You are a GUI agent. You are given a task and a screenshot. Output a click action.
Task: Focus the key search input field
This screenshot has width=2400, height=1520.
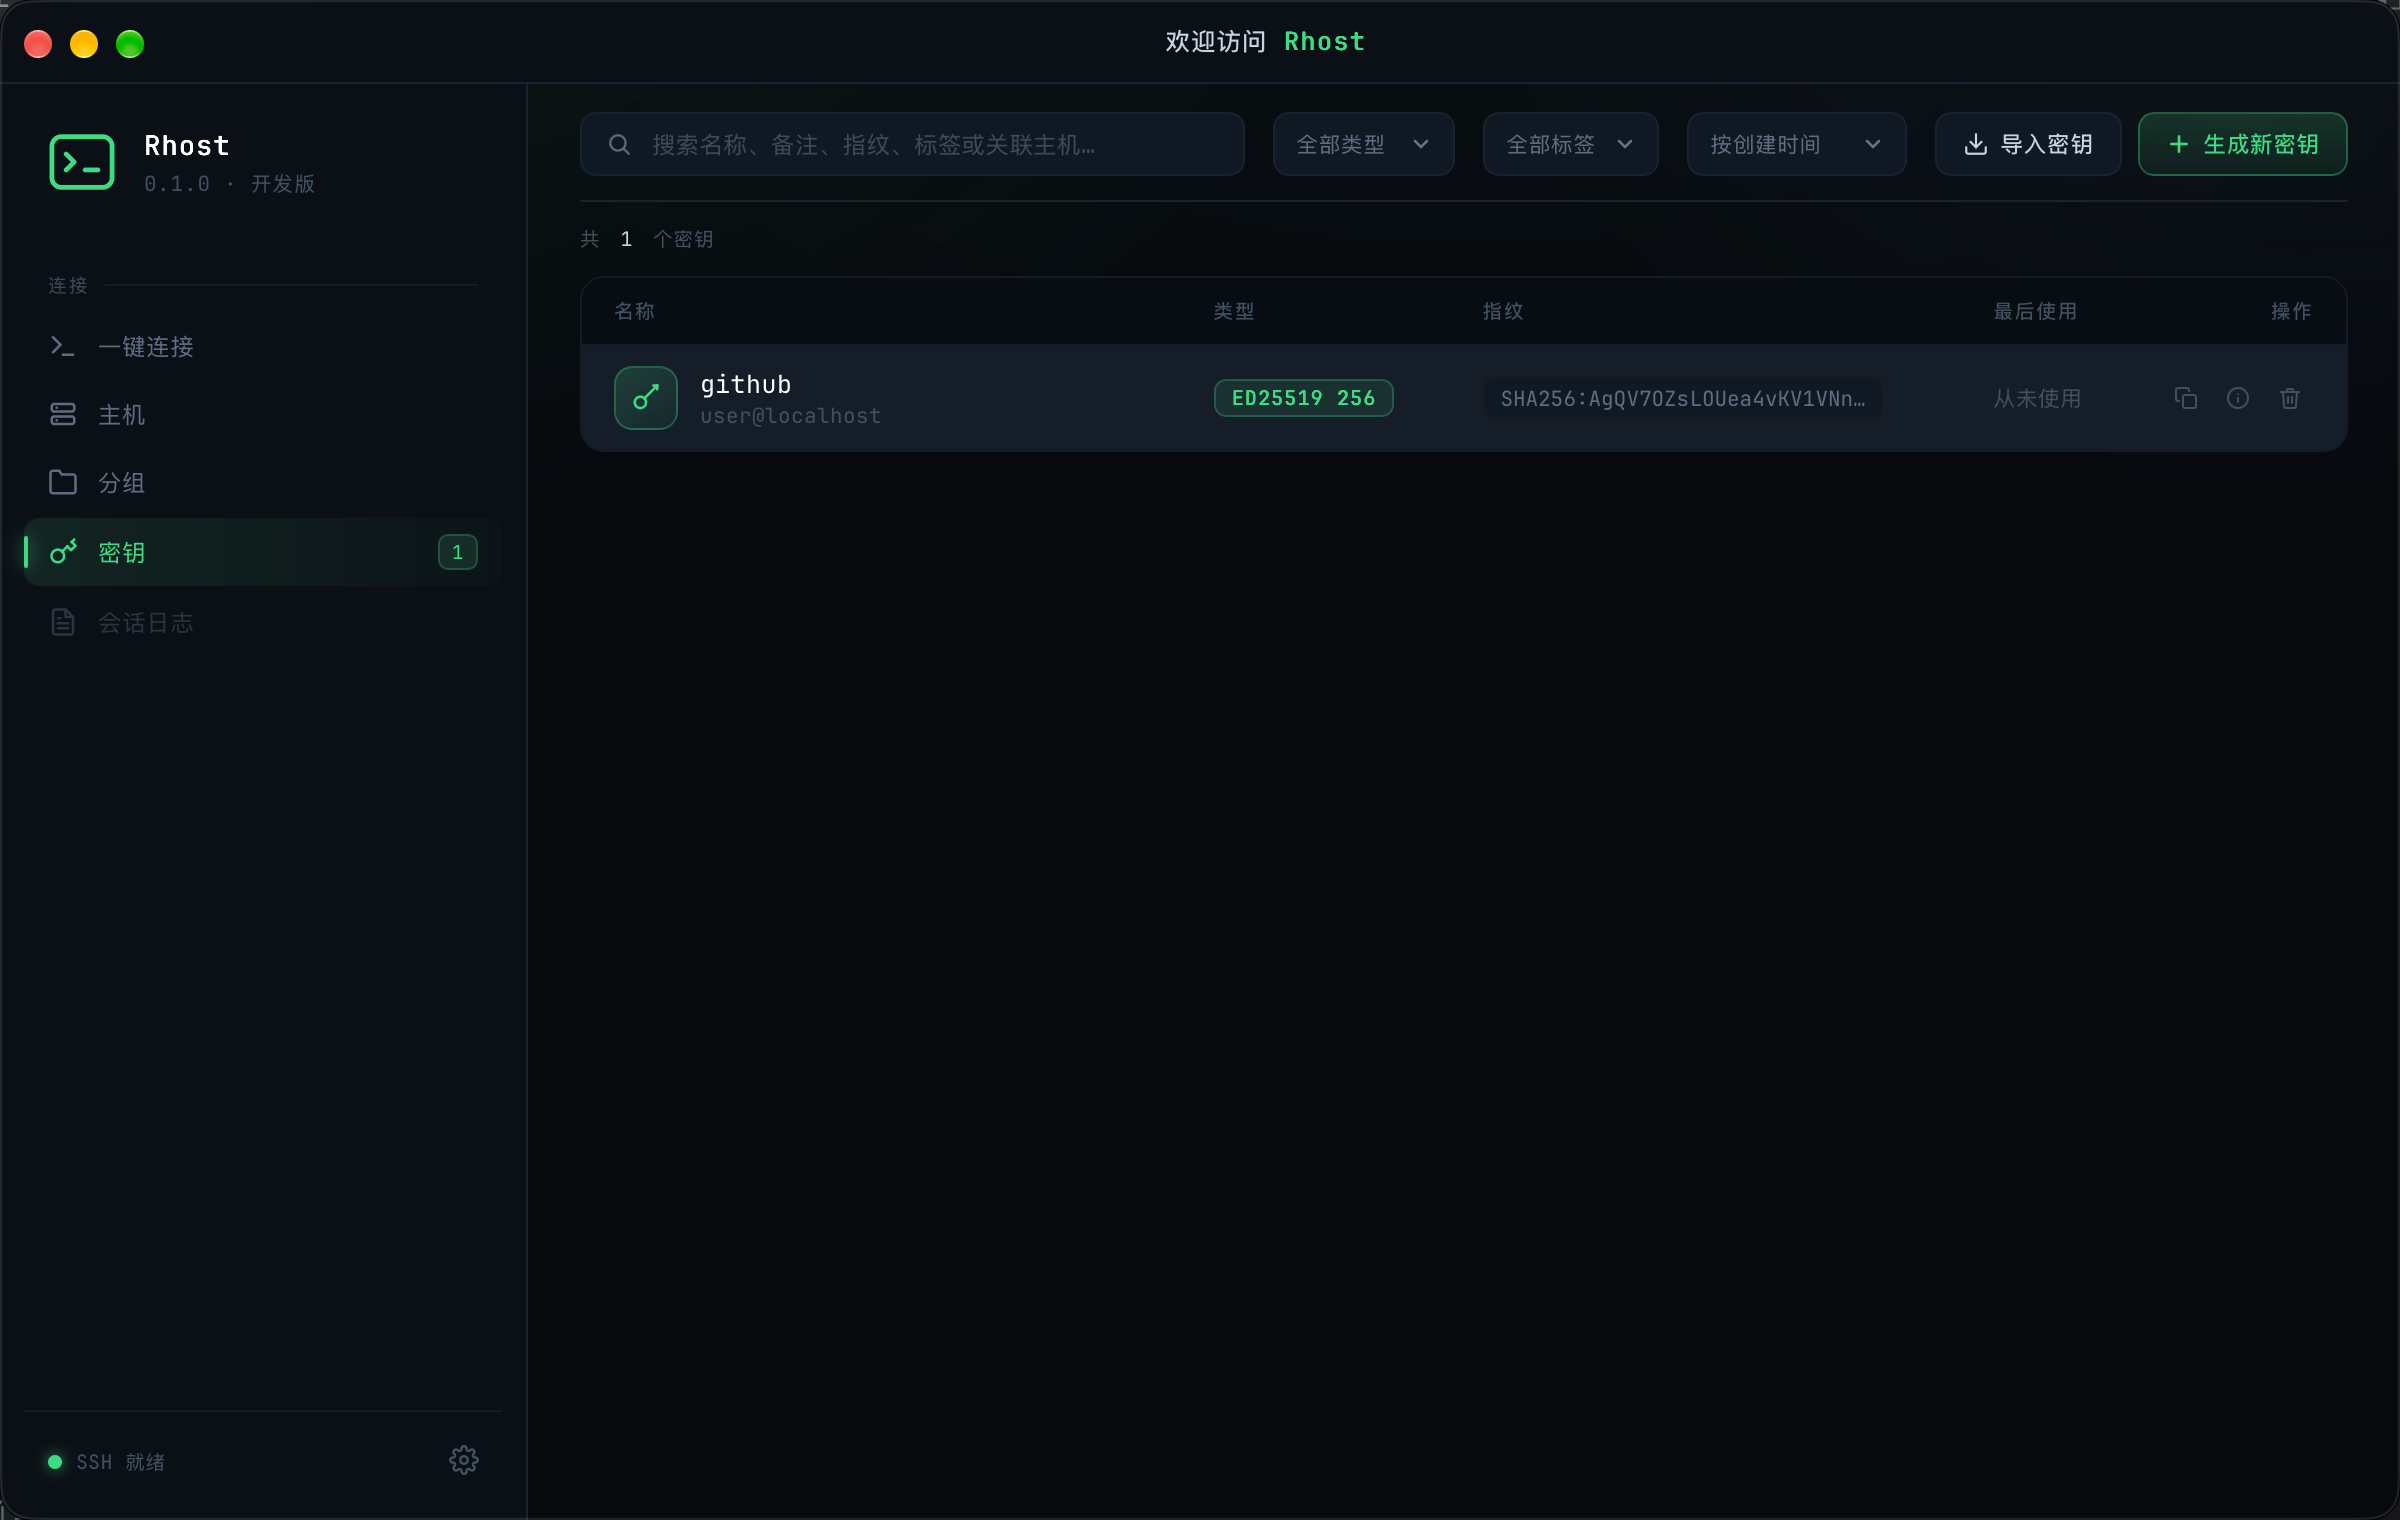(x=912, y=144)
